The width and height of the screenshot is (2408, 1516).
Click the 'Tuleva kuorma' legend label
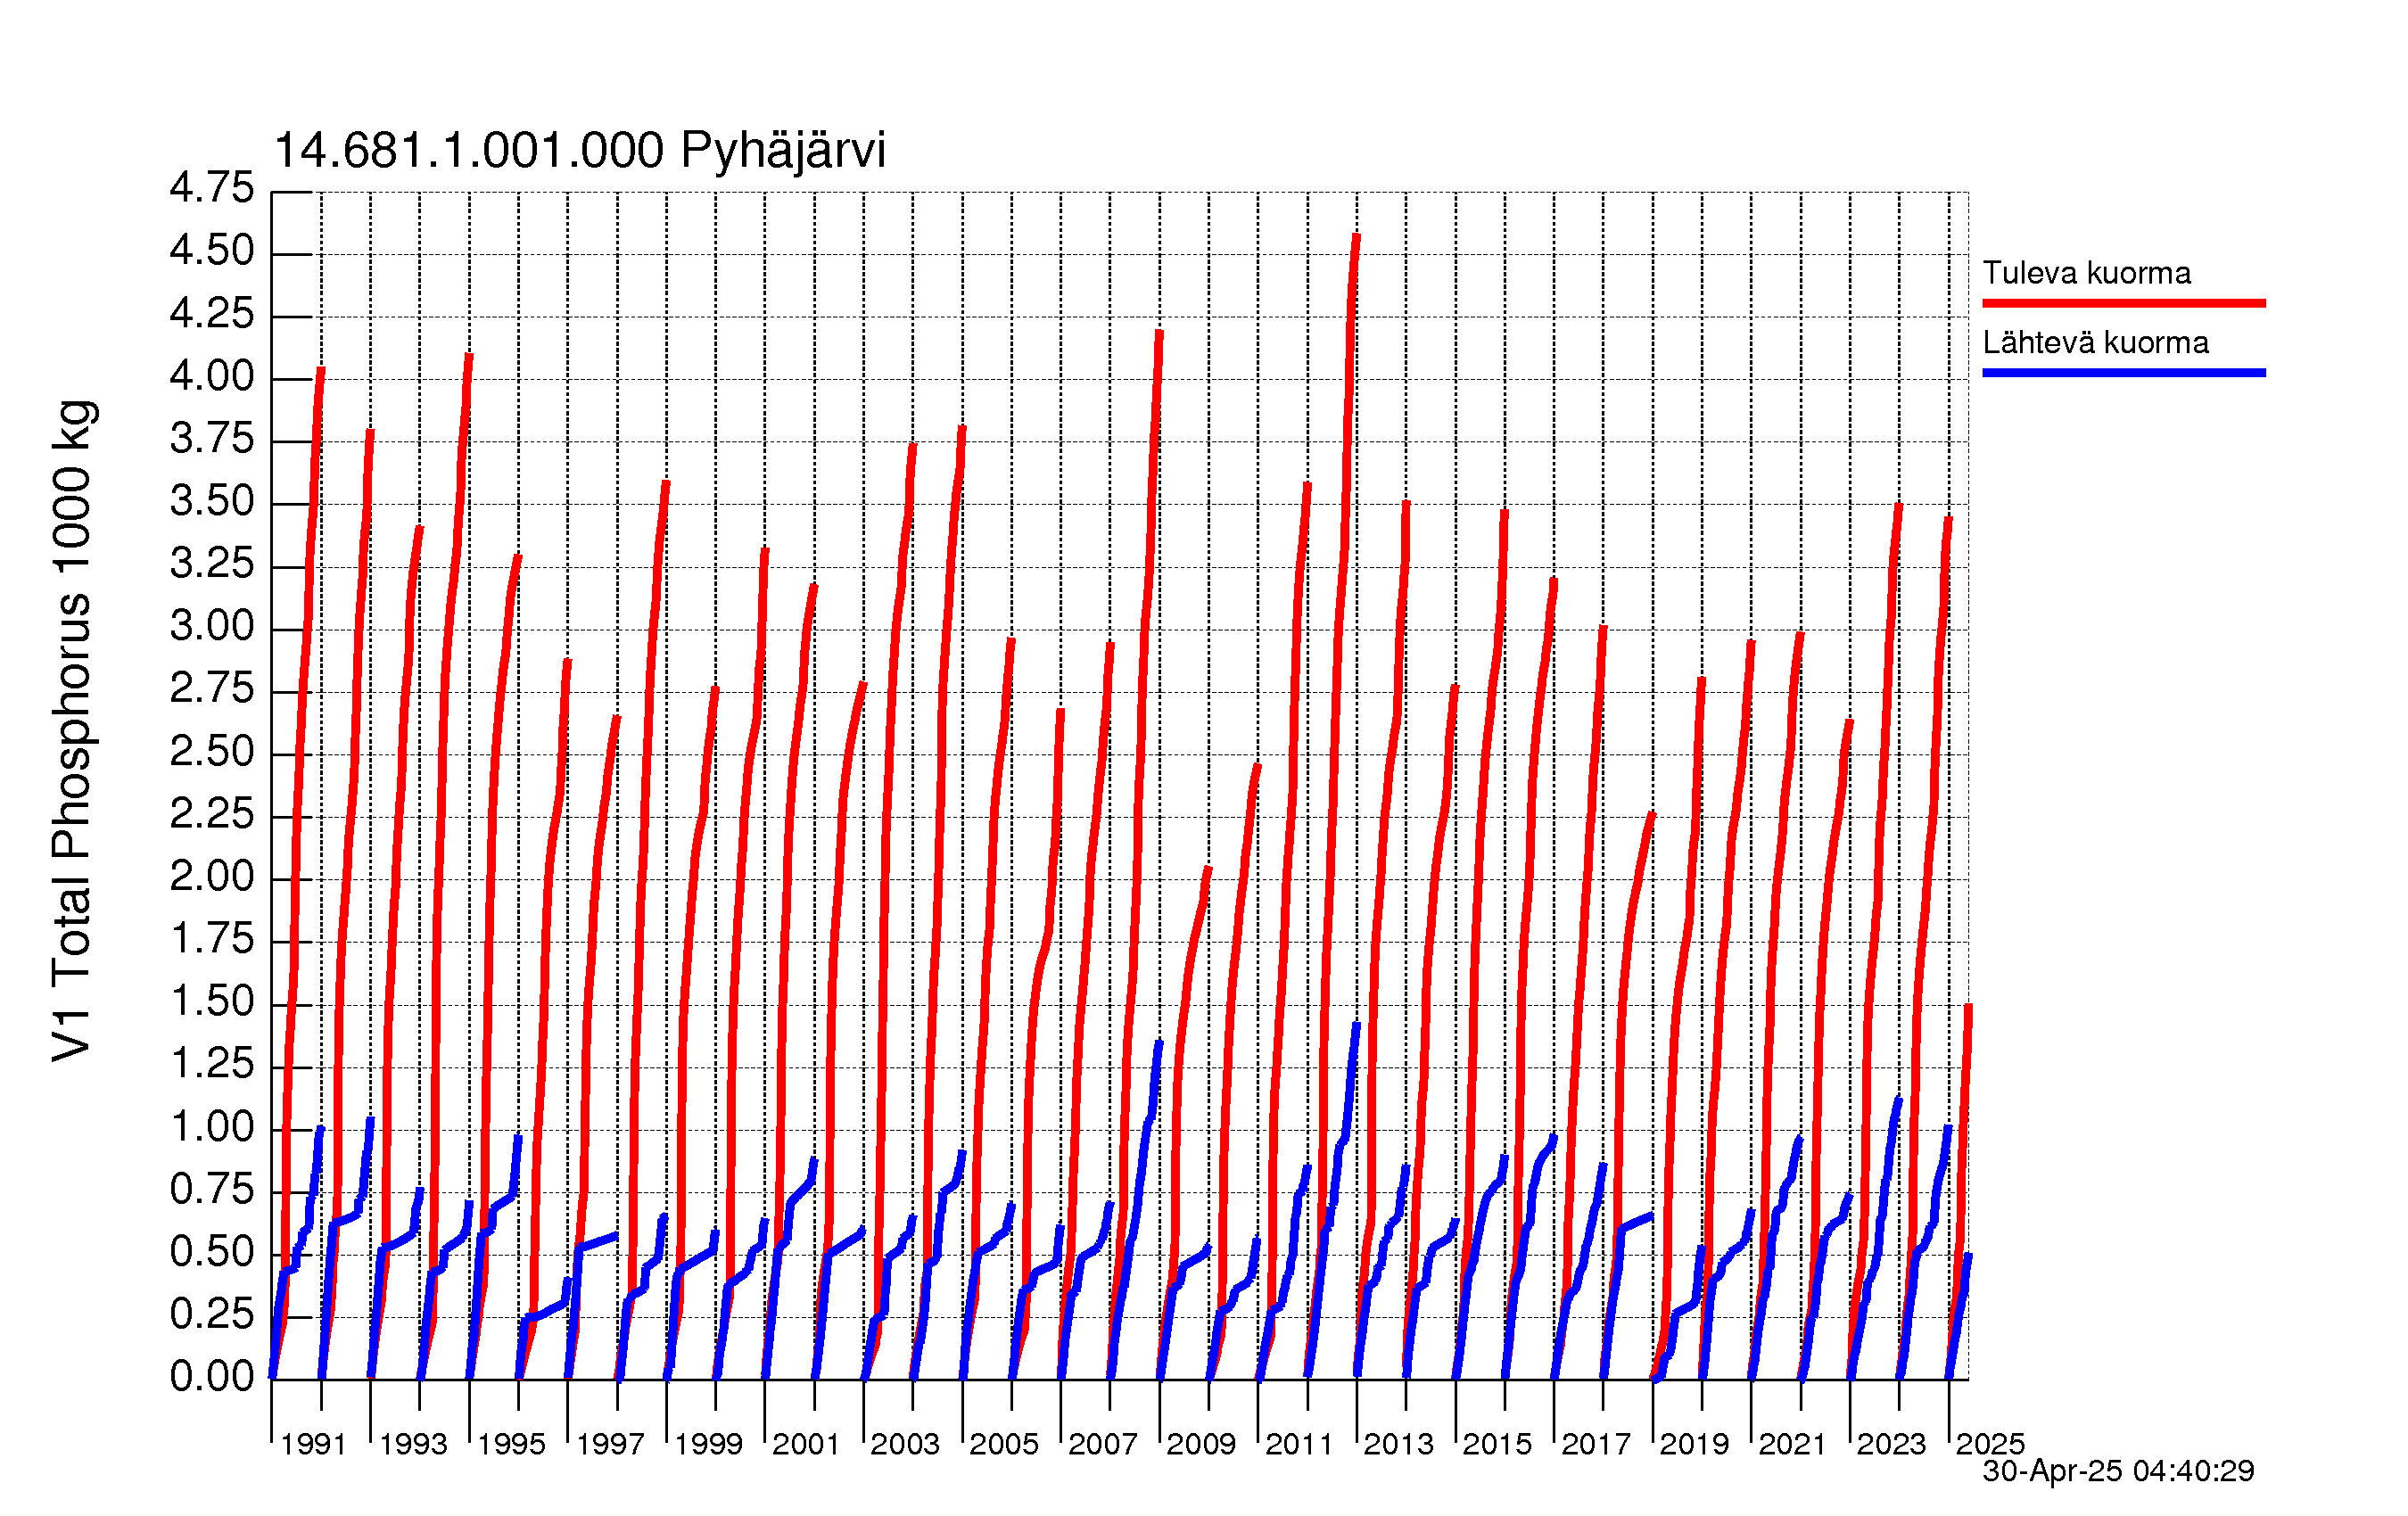coord(2086,273)
